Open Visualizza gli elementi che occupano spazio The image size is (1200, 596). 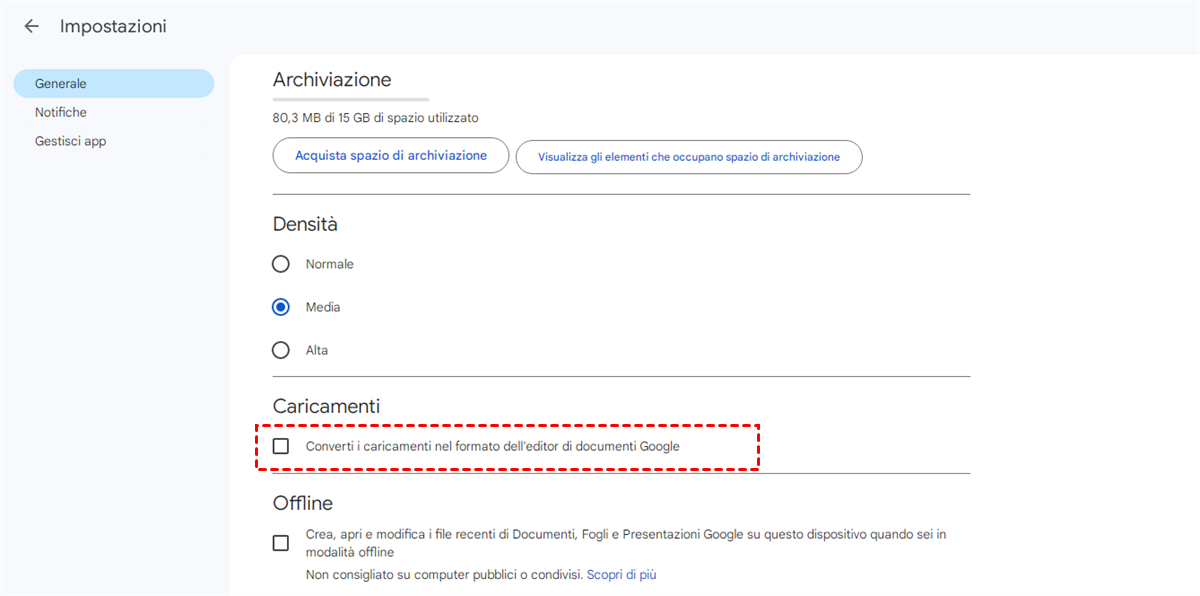pos(688,157)
